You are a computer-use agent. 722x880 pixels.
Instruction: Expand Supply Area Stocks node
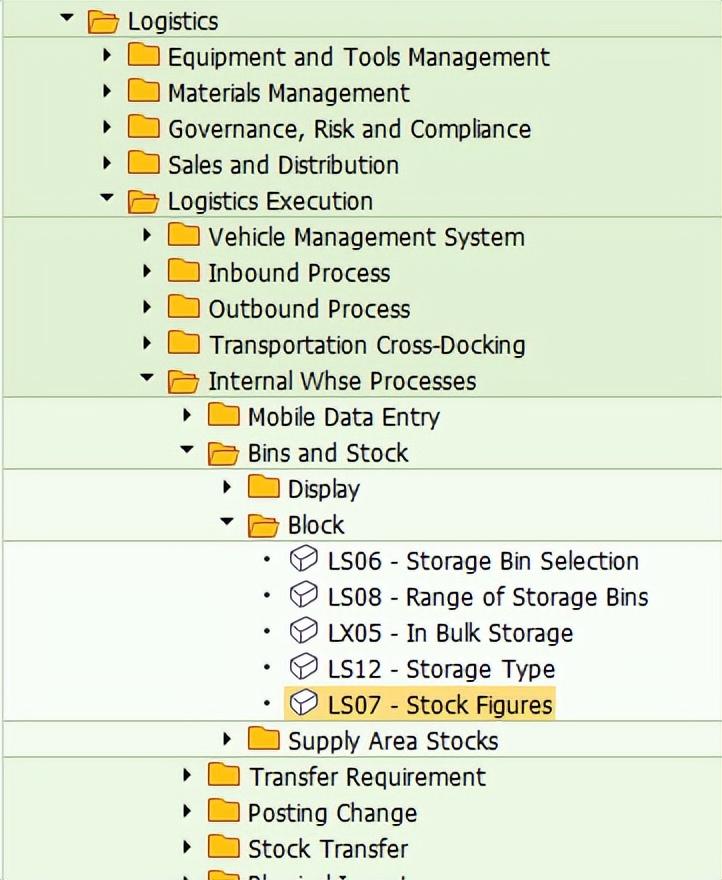227,740
